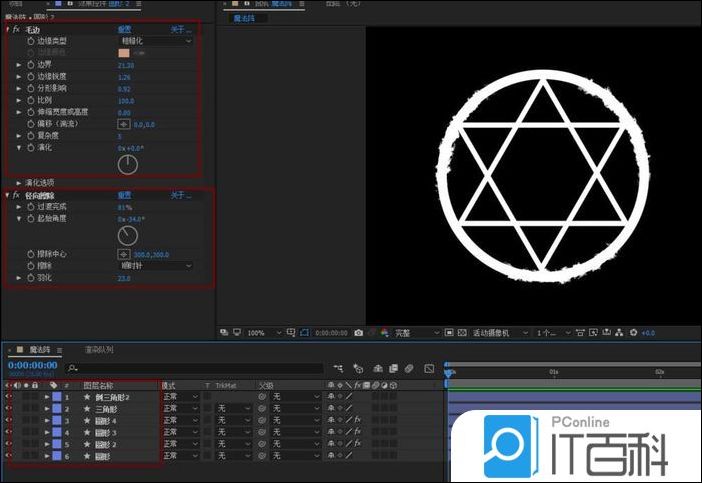Click the 边缘颜色 color swatch
The width and height of the screenshot is (702, 483).
coord(124,52)
